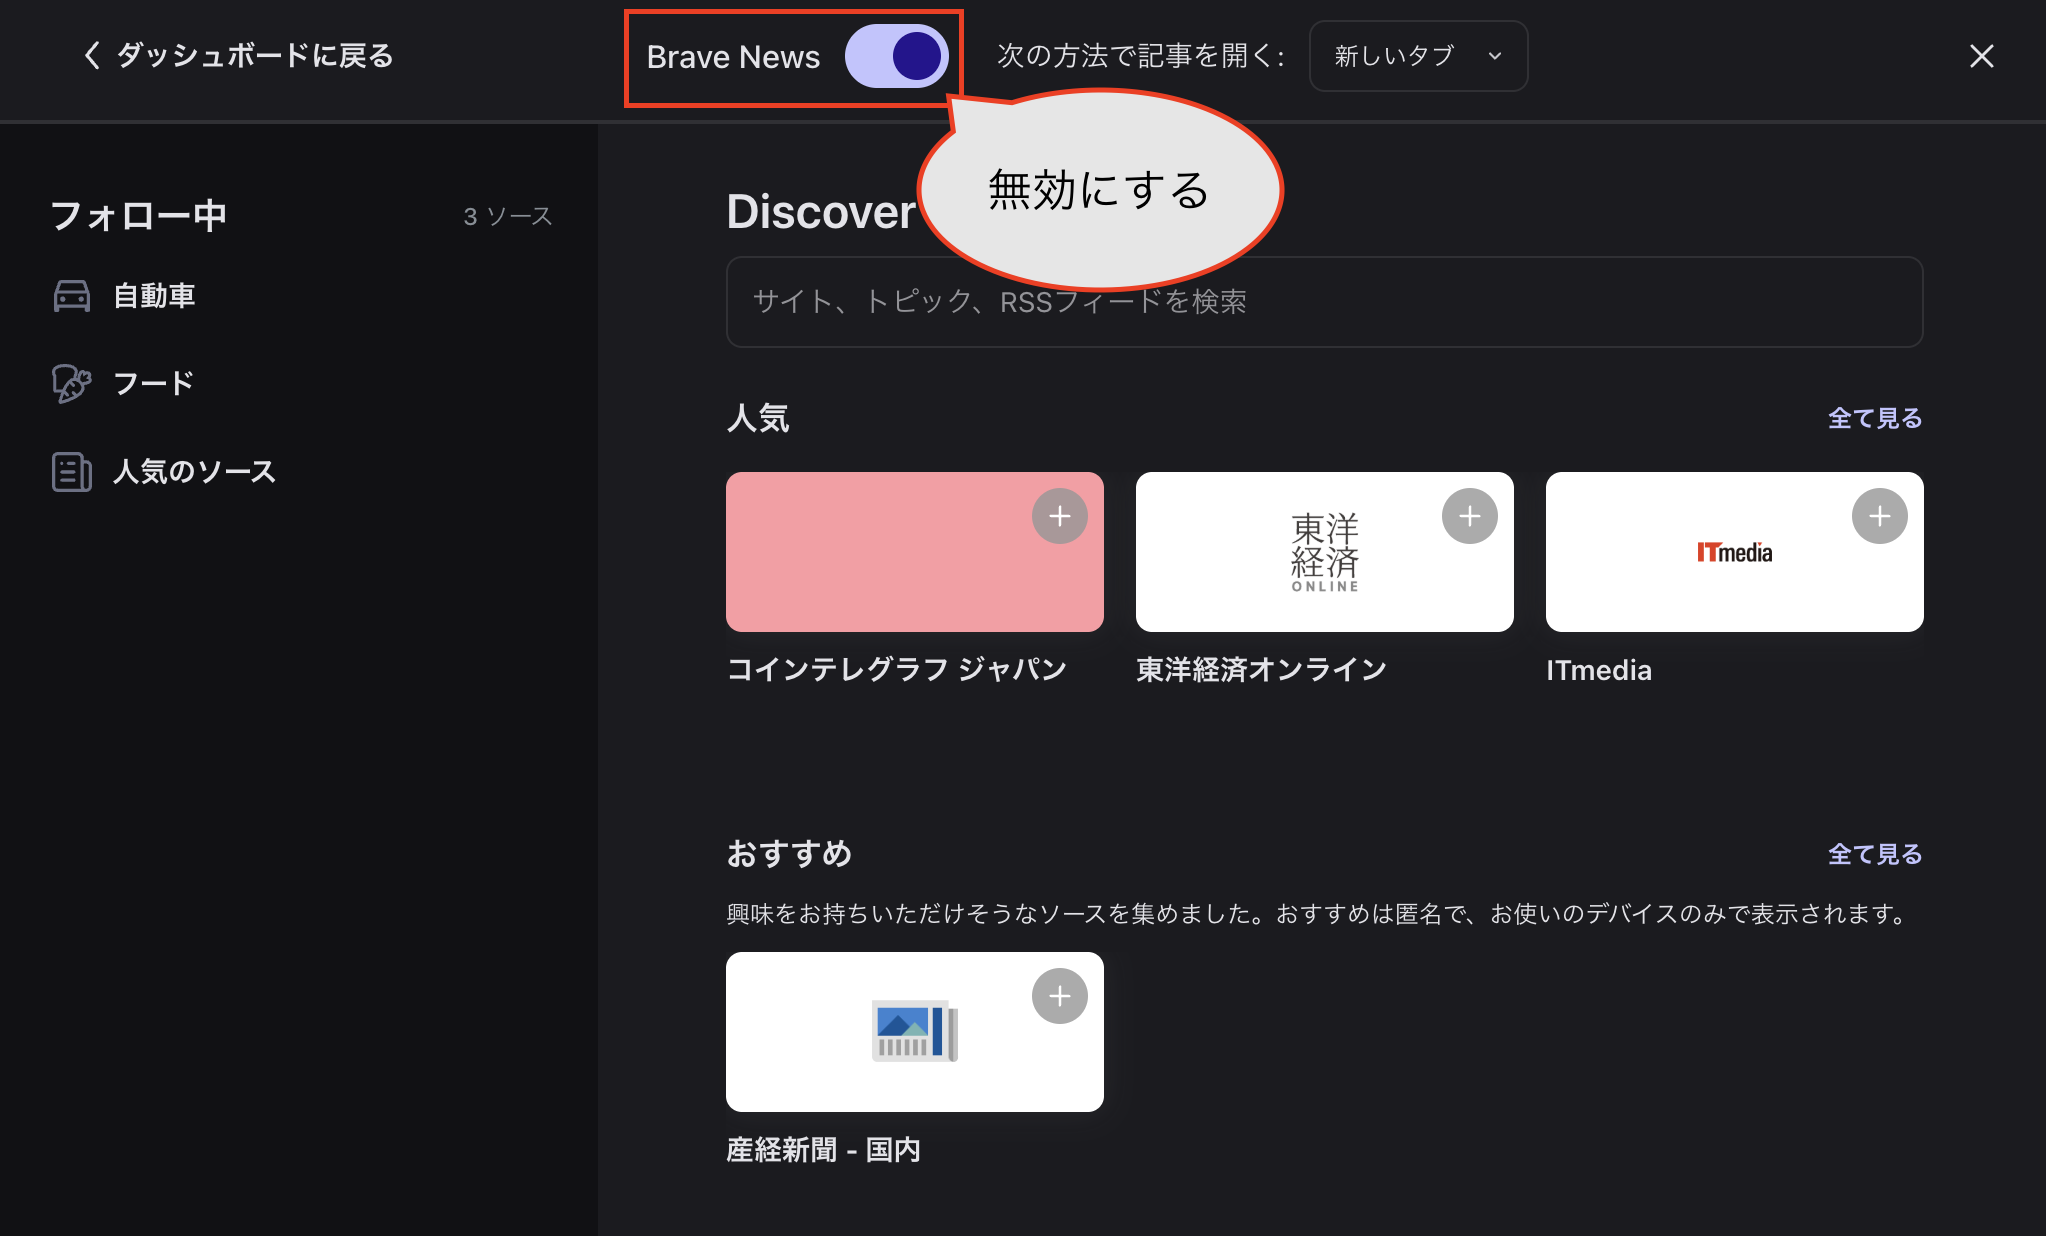
Task: Click the 3 ソース count label
Action: [508, 216]
